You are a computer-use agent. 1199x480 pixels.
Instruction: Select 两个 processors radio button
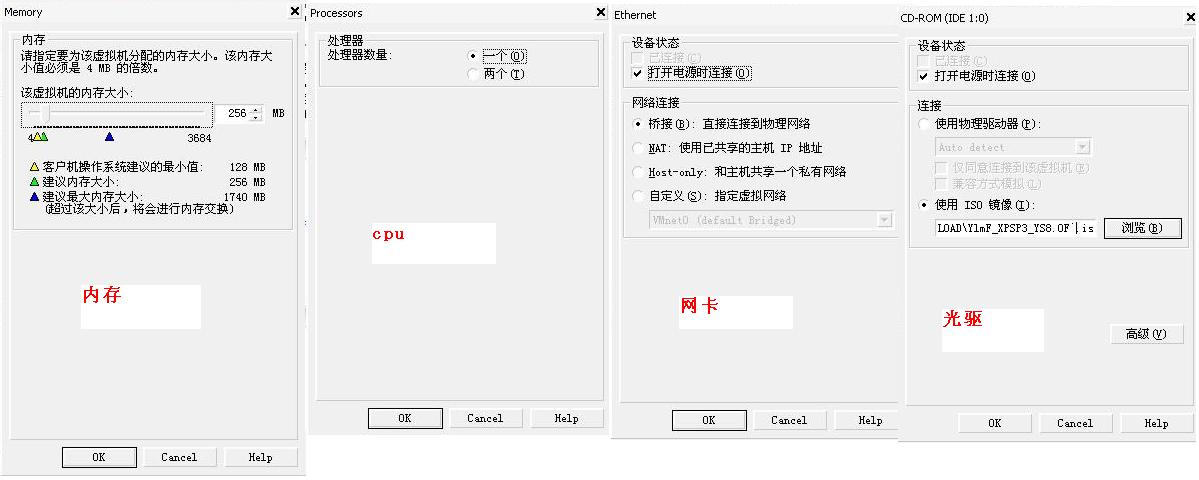point(473,74)
